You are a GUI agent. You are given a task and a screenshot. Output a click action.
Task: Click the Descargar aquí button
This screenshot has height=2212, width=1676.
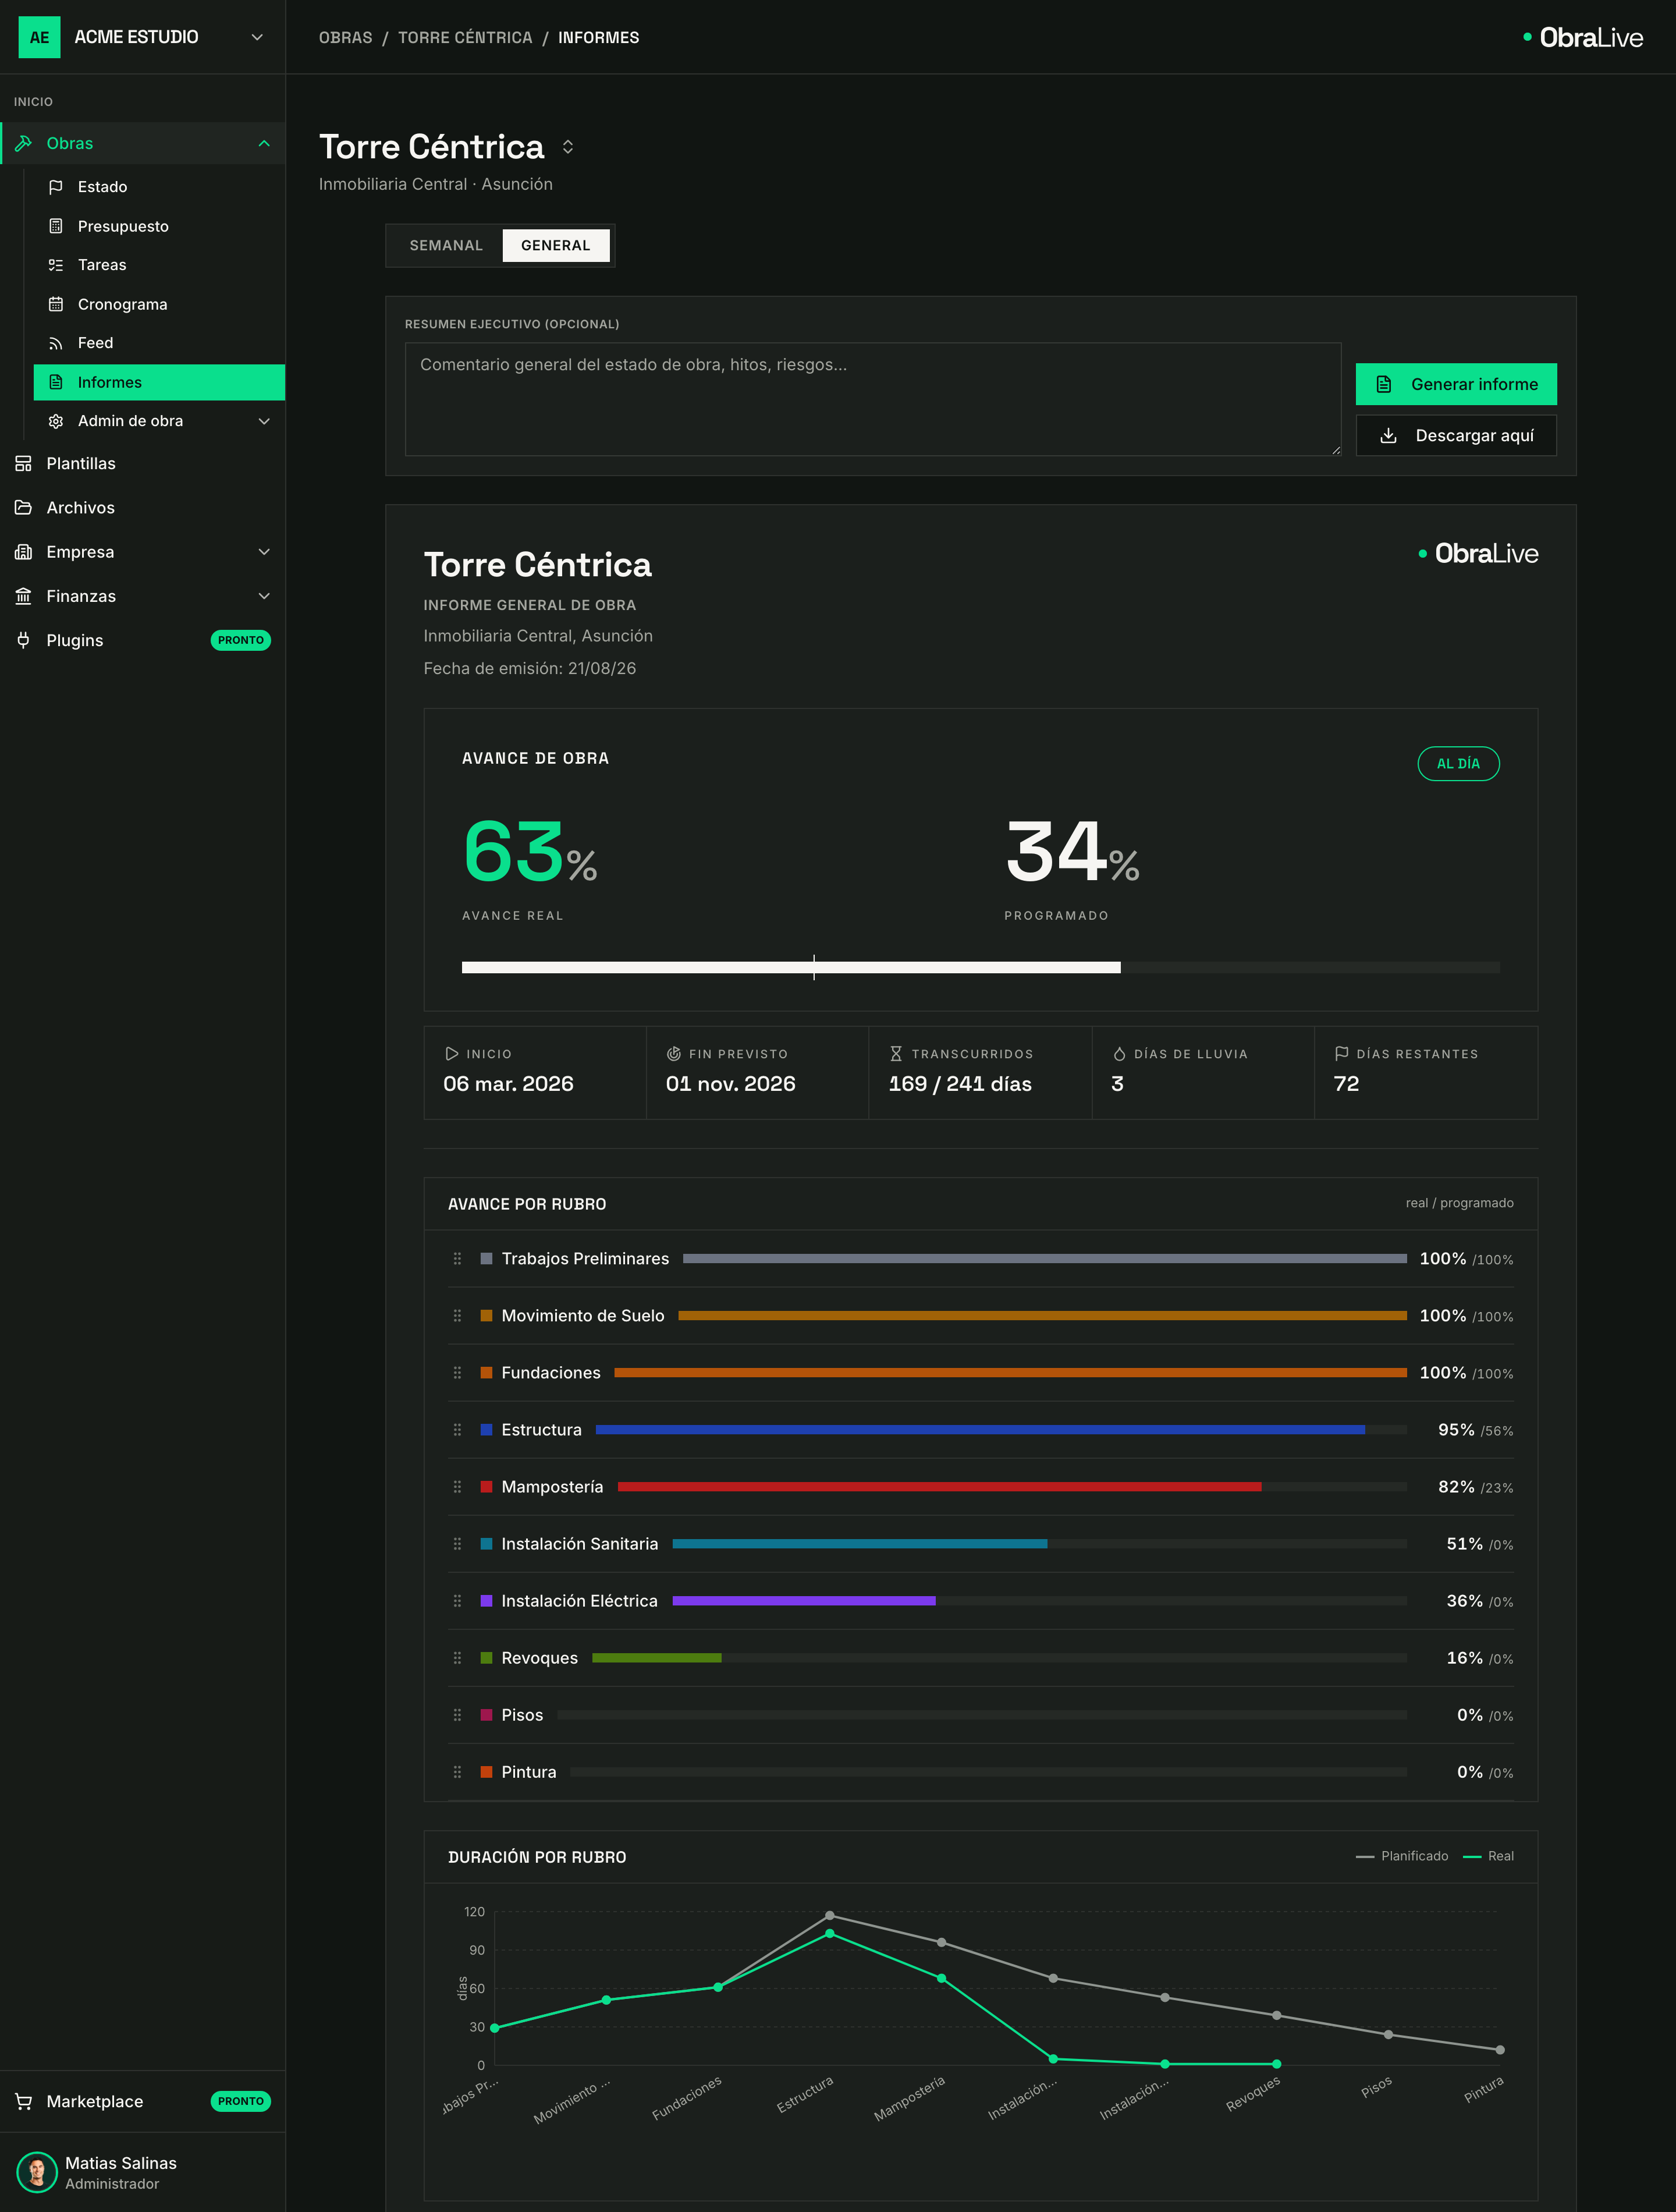[1456, 436]
